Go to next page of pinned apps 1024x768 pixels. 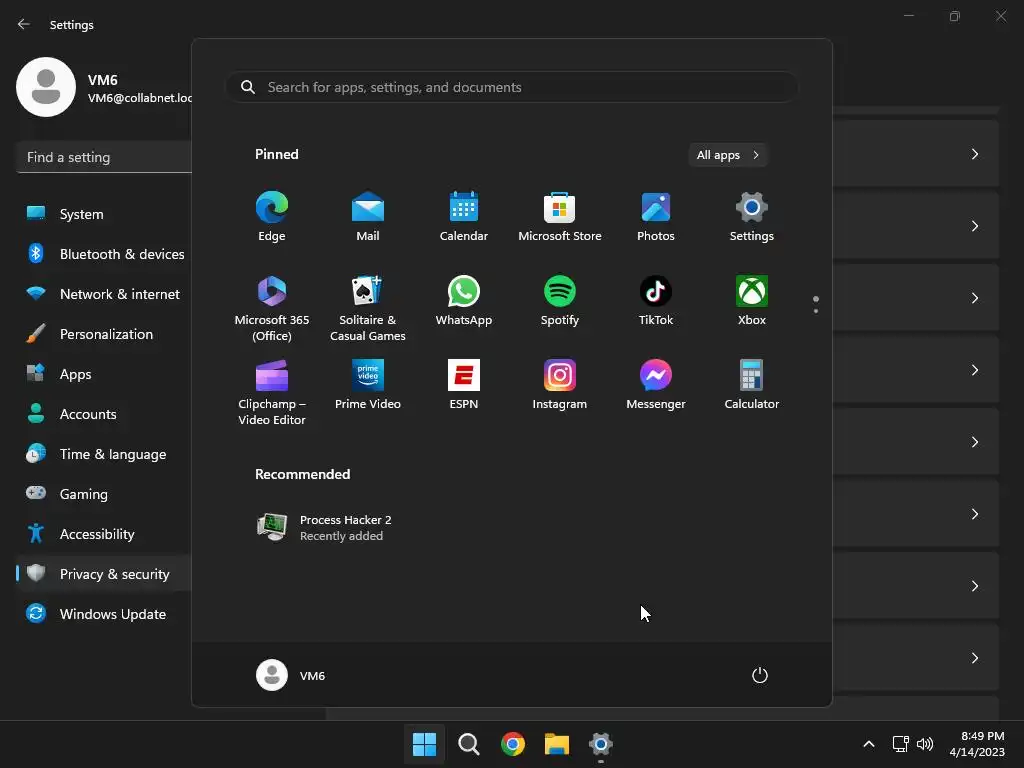click(816, 311)
